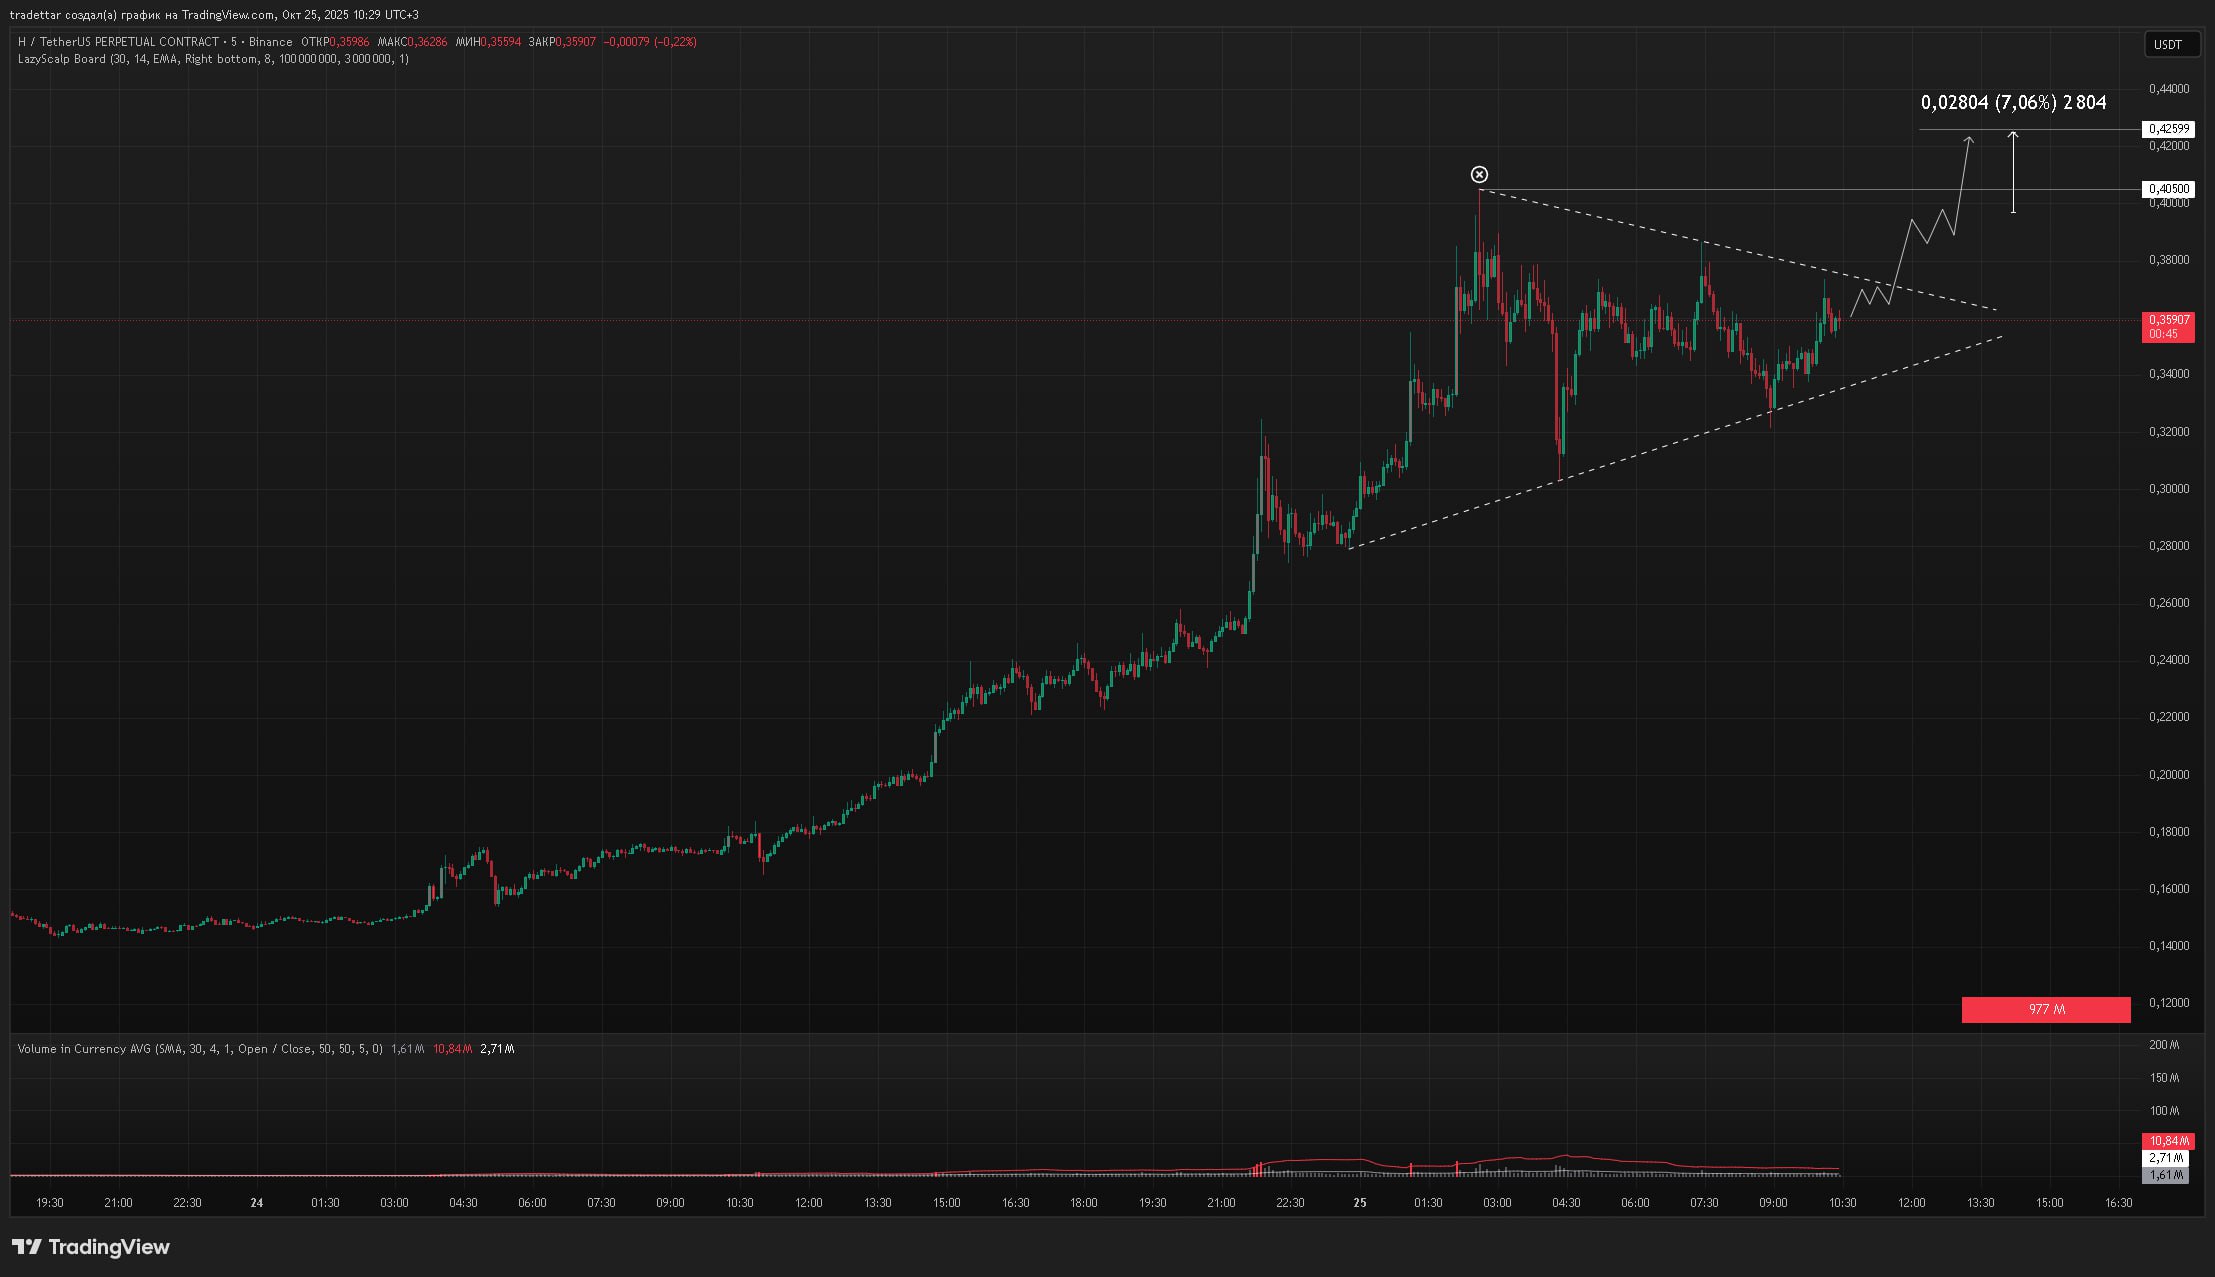Open the USDT currency selector
This screenshot has height=1277, width=2215.
[x=2171, y=44]
